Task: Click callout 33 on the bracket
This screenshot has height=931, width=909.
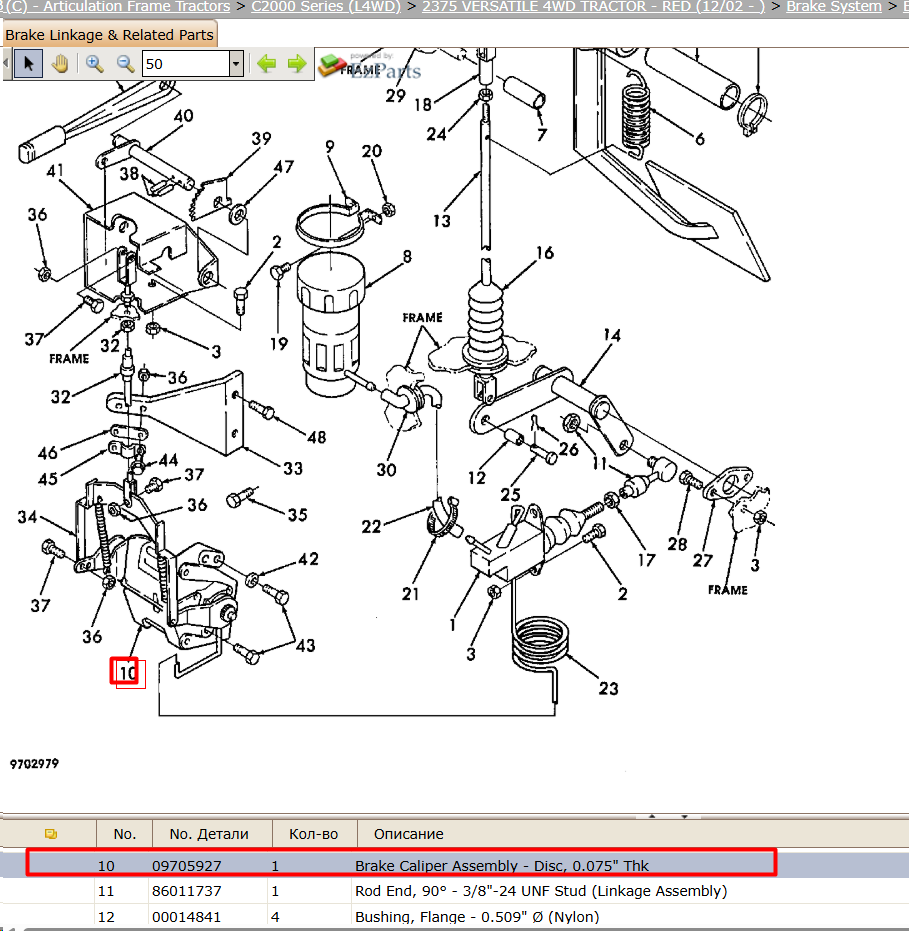Action: [x=293, y=468]
